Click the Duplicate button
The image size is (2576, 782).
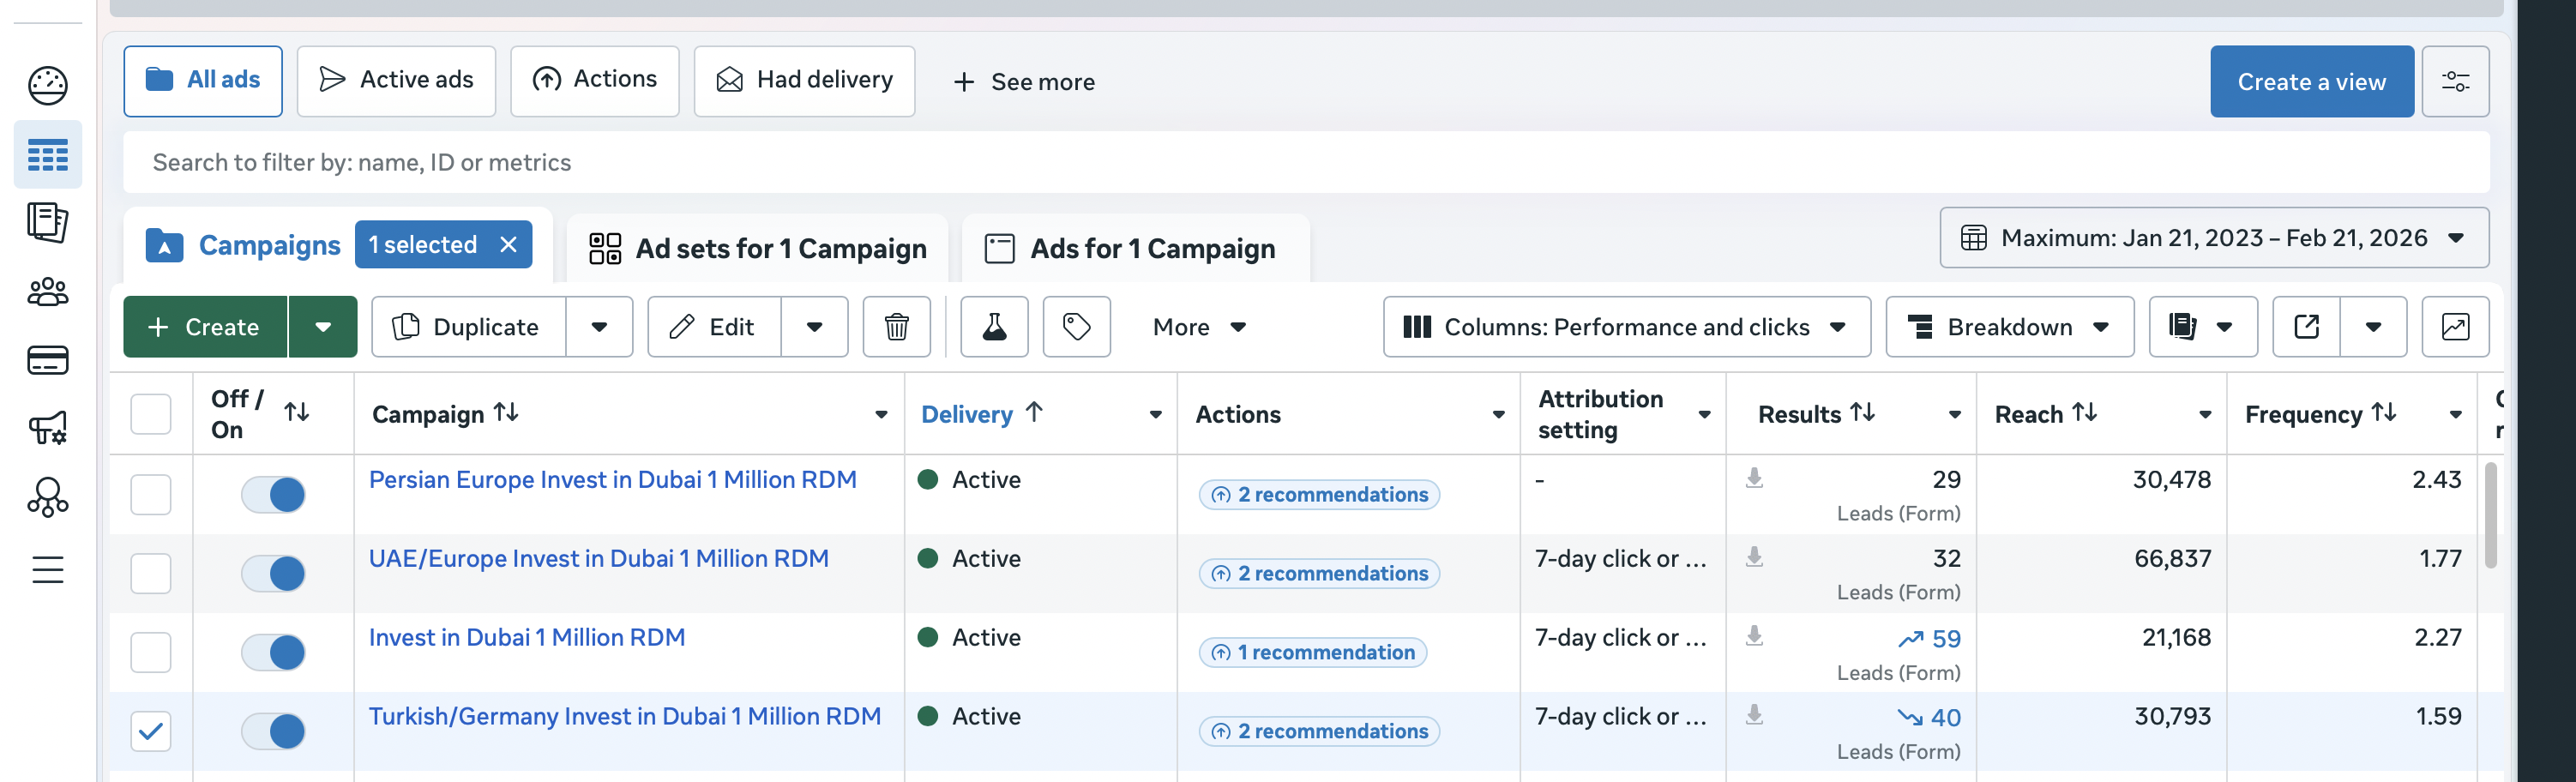[x=468, y=327]
